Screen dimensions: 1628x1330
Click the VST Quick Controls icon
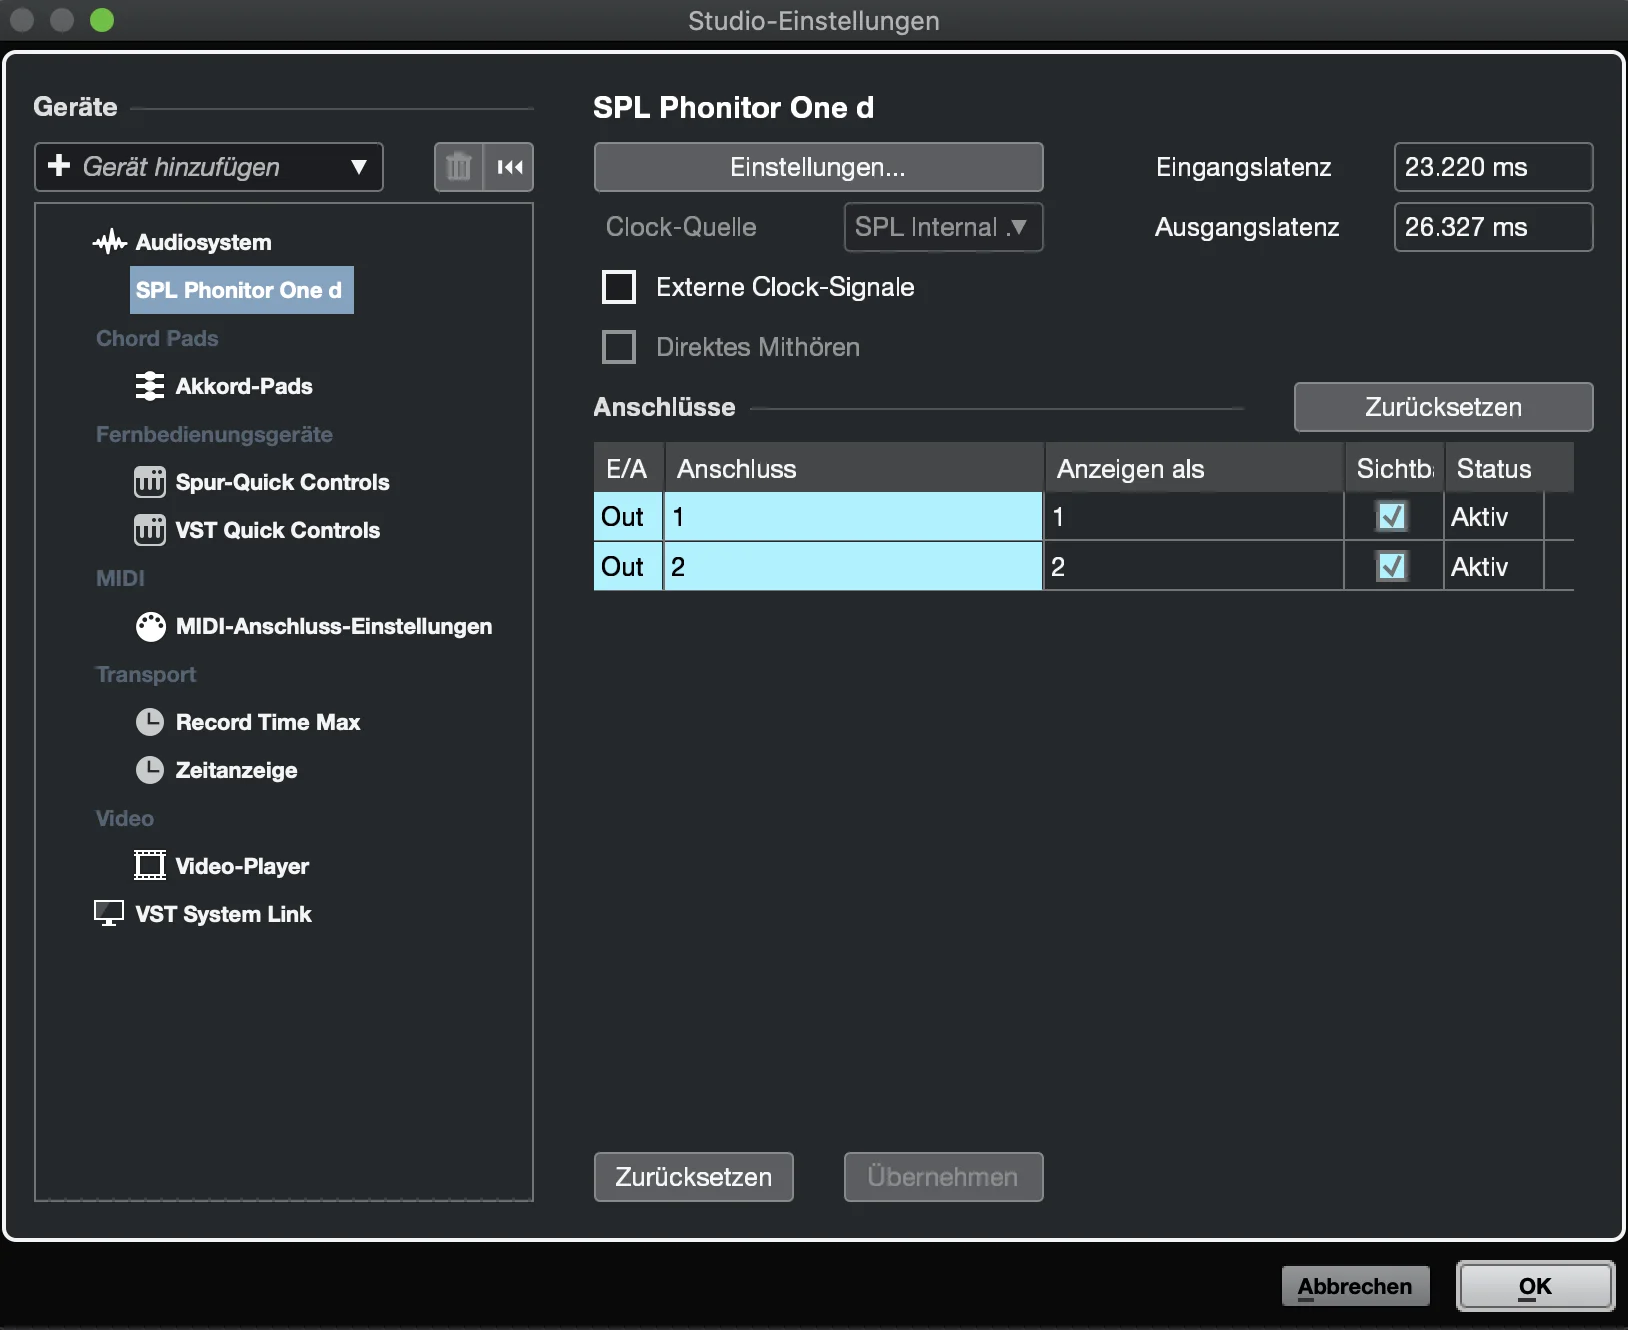tap(149, 530)
